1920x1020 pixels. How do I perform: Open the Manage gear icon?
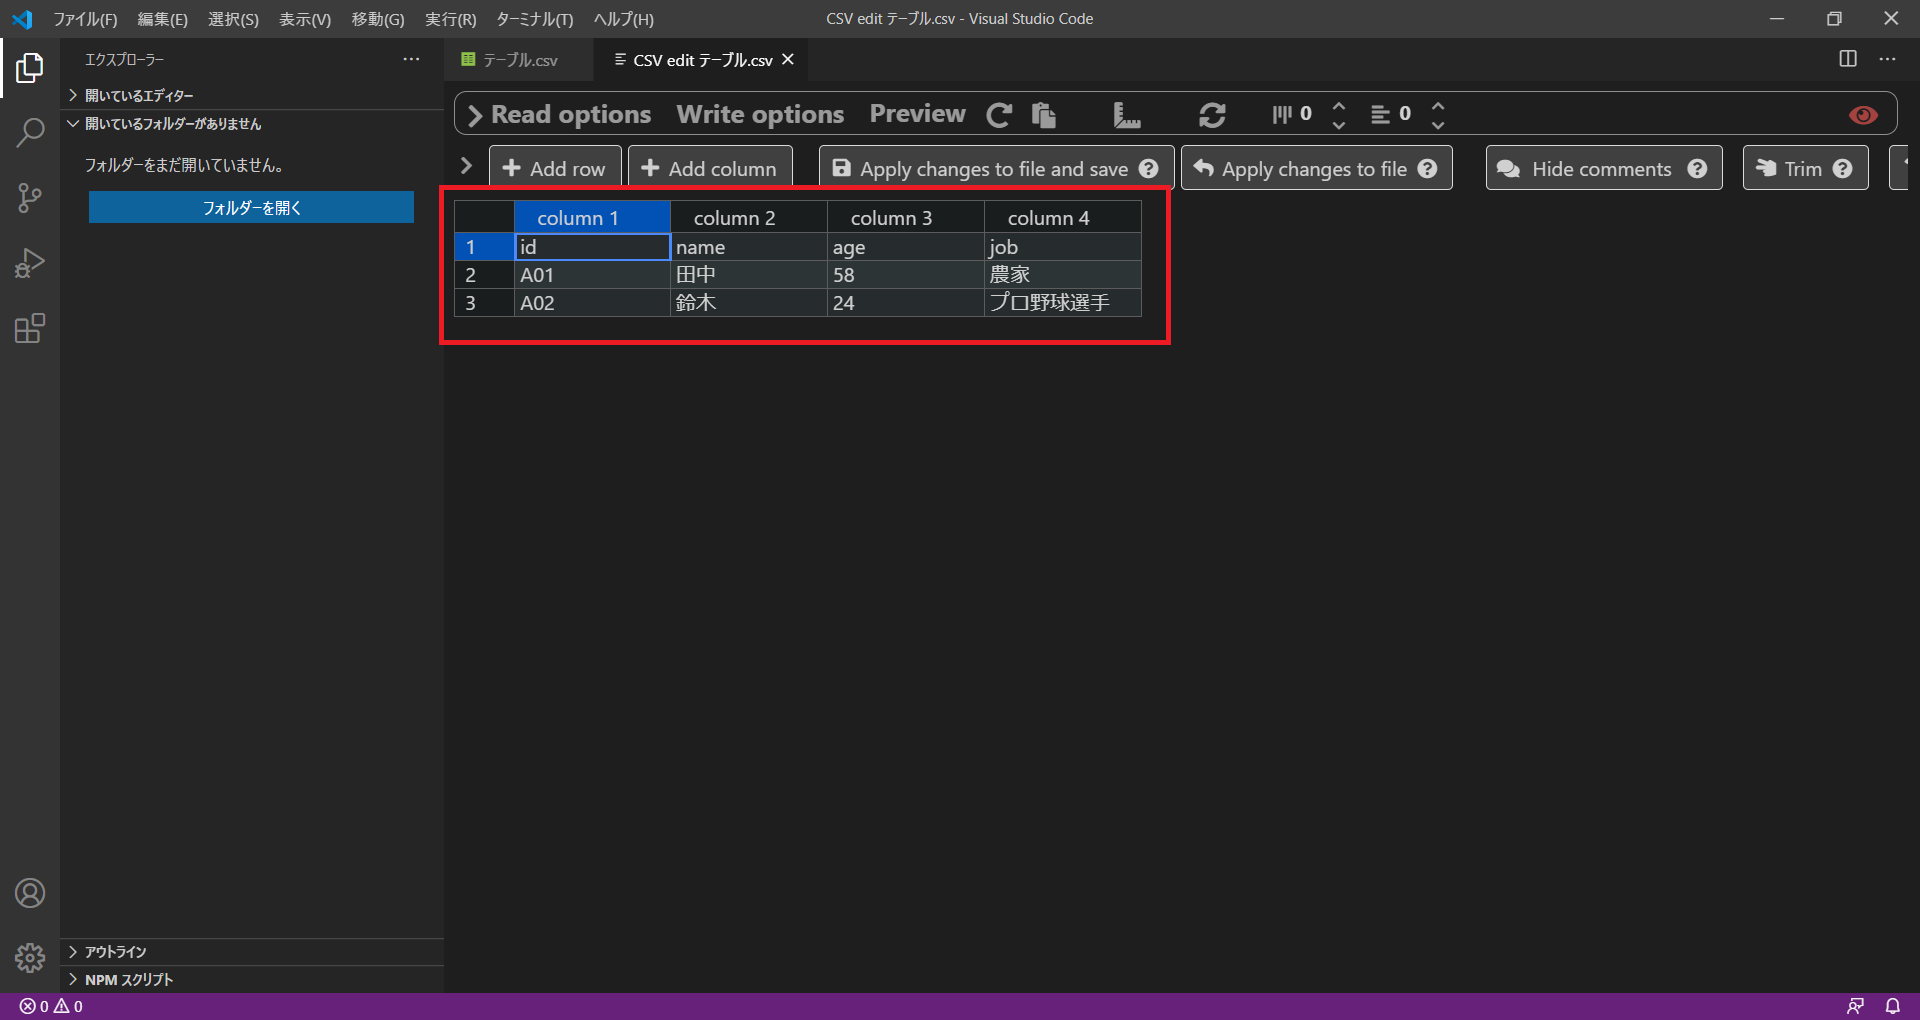(30, 958)
